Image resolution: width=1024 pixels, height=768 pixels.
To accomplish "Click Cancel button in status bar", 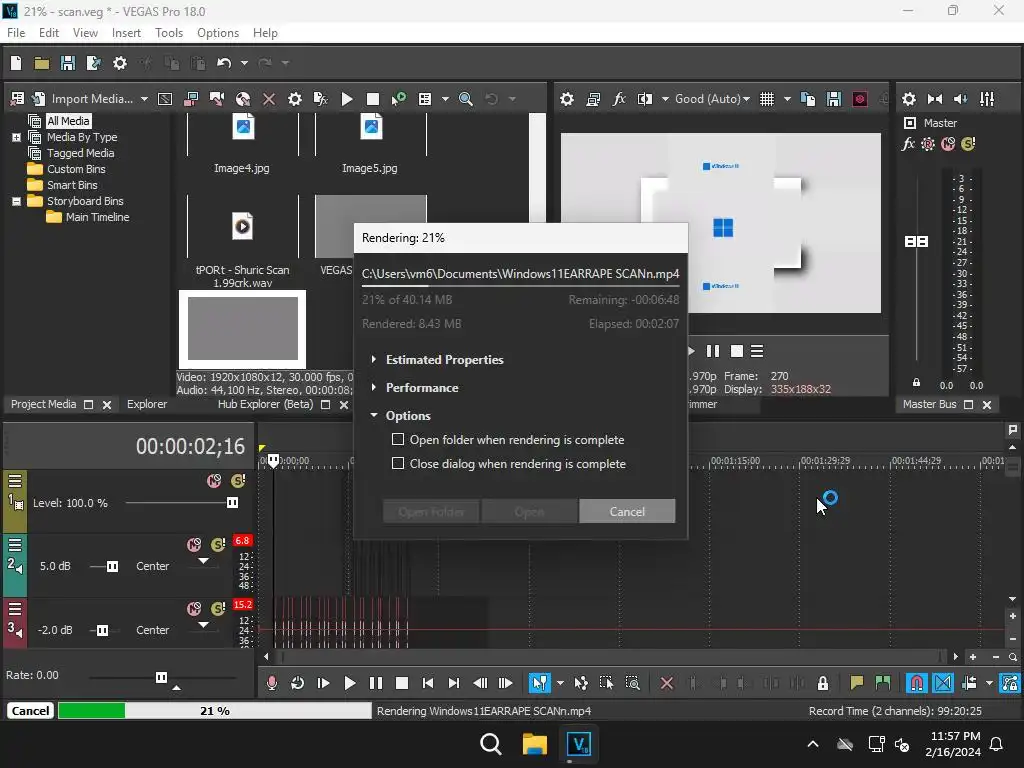I will (x=30, y=711).
